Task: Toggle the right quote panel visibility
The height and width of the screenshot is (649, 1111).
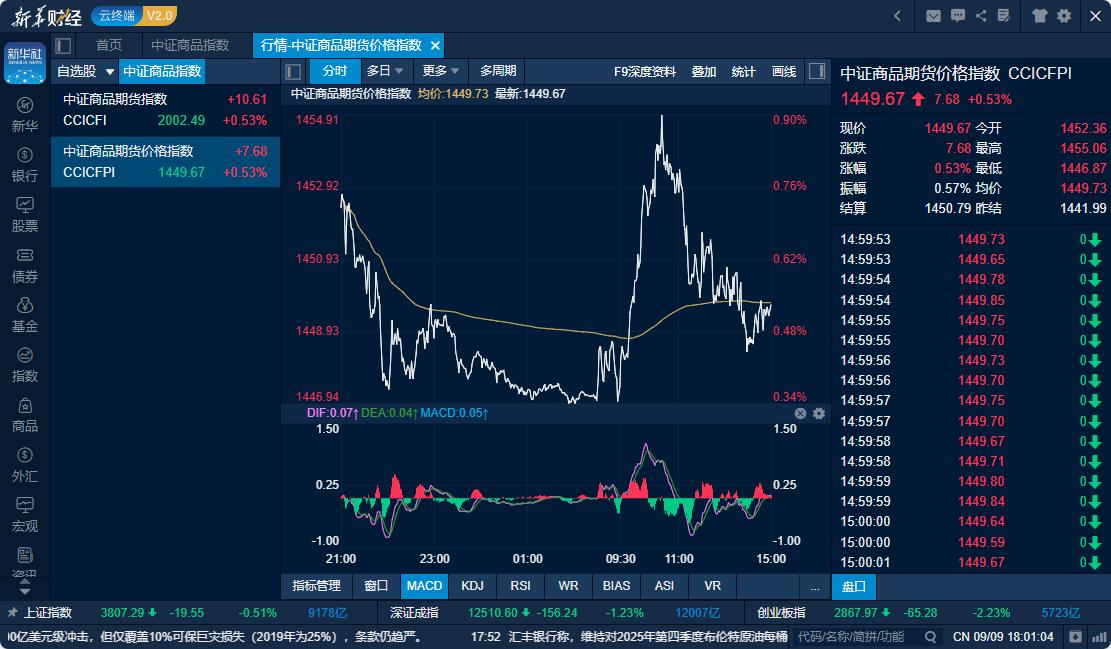Action: pos(817,71)
